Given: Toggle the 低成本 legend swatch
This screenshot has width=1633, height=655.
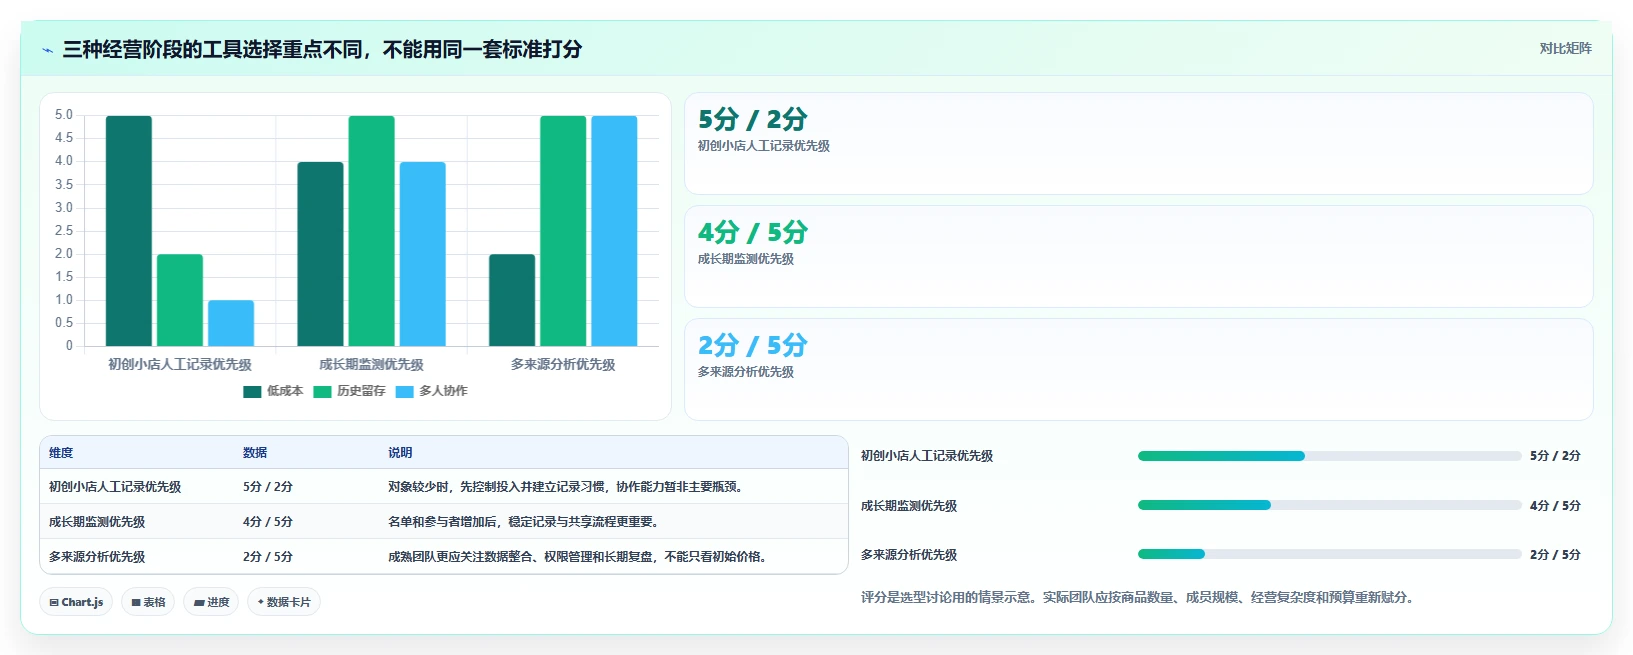Looking at the screenshot, I should [252, 392].
